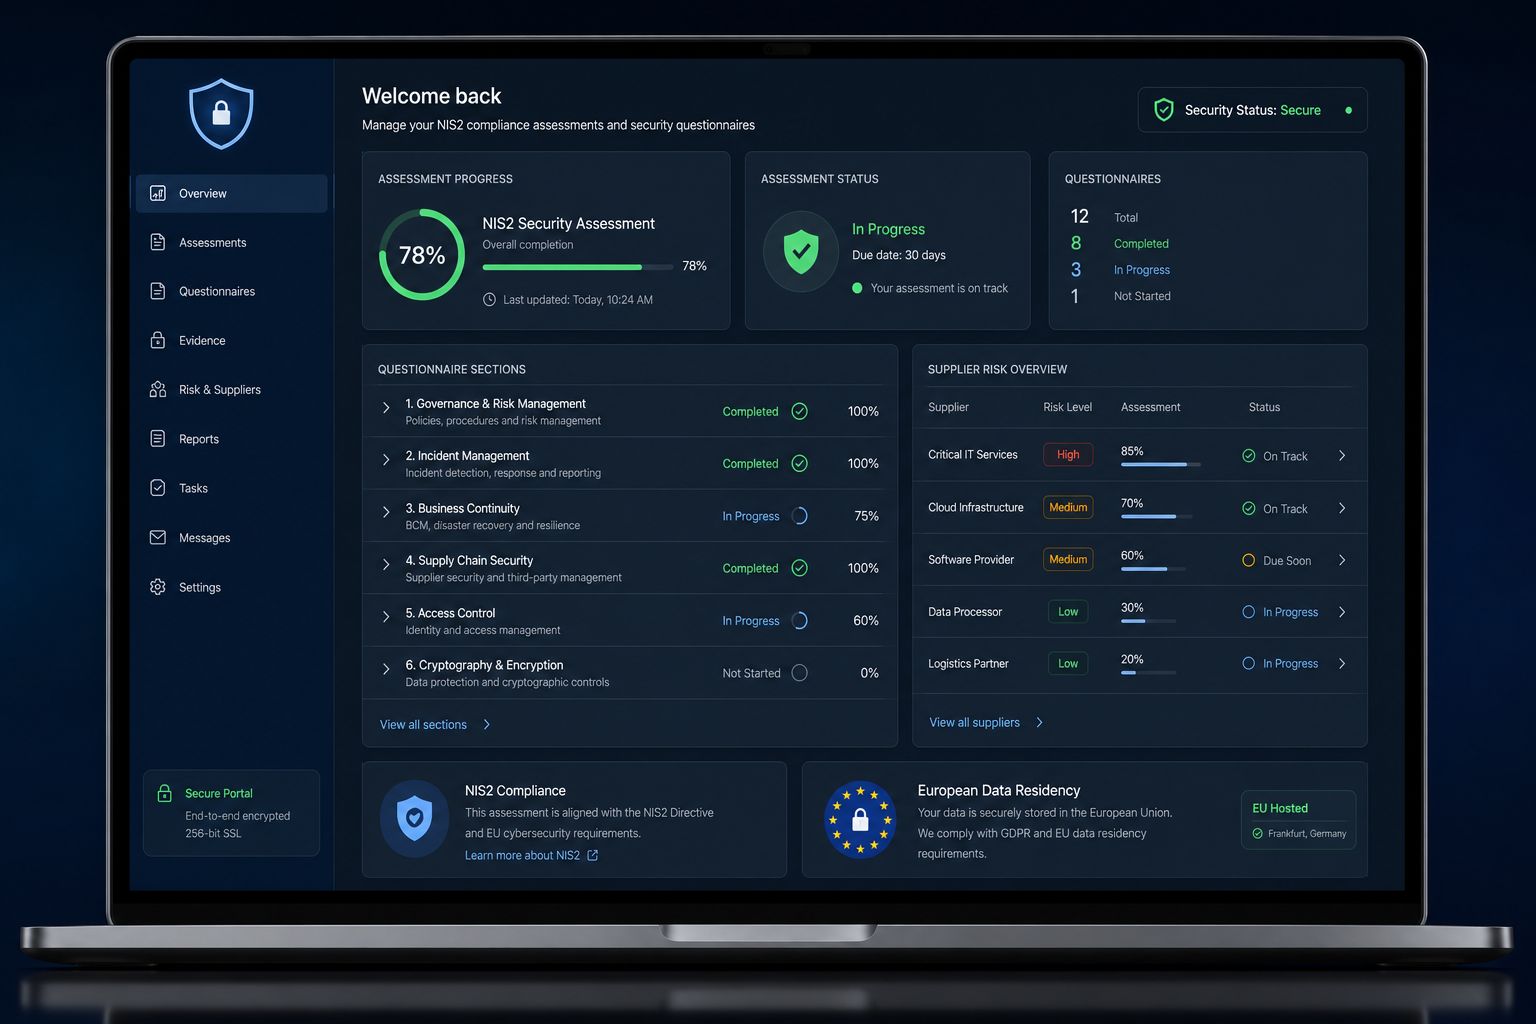Screen dimensions: 1536x1024
Task: Expand the Governance & Risk Management section
Action: [x=386, y=408]
